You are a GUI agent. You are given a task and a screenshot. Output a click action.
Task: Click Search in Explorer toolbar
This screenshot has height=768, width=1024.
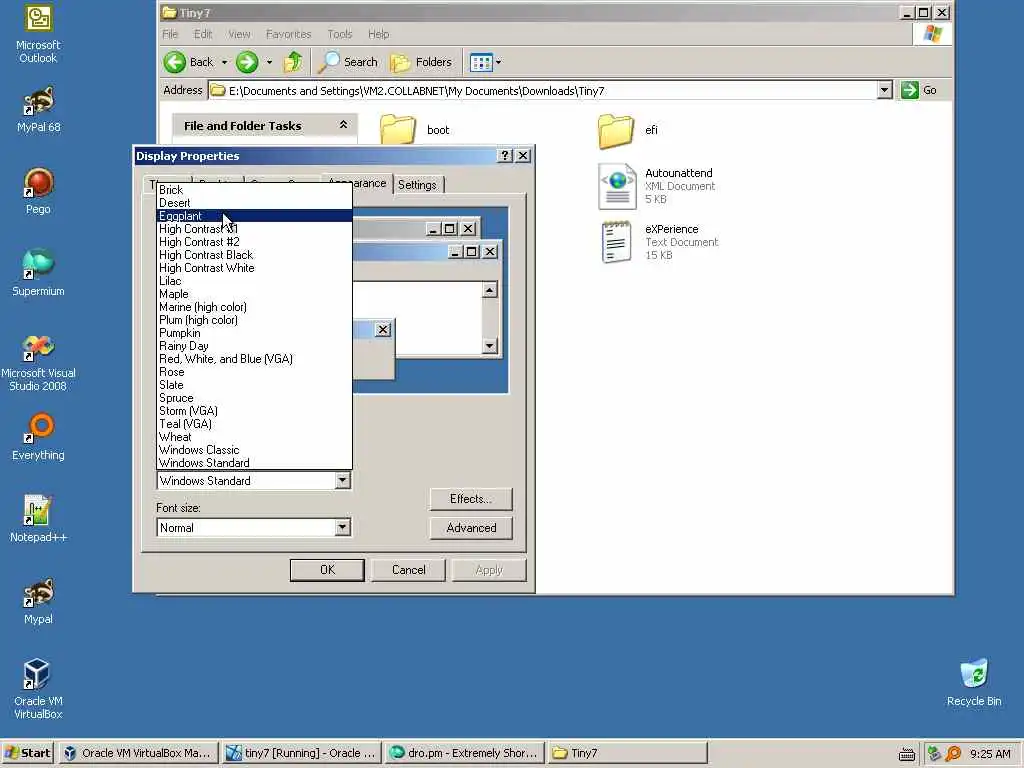pos(347,62)
